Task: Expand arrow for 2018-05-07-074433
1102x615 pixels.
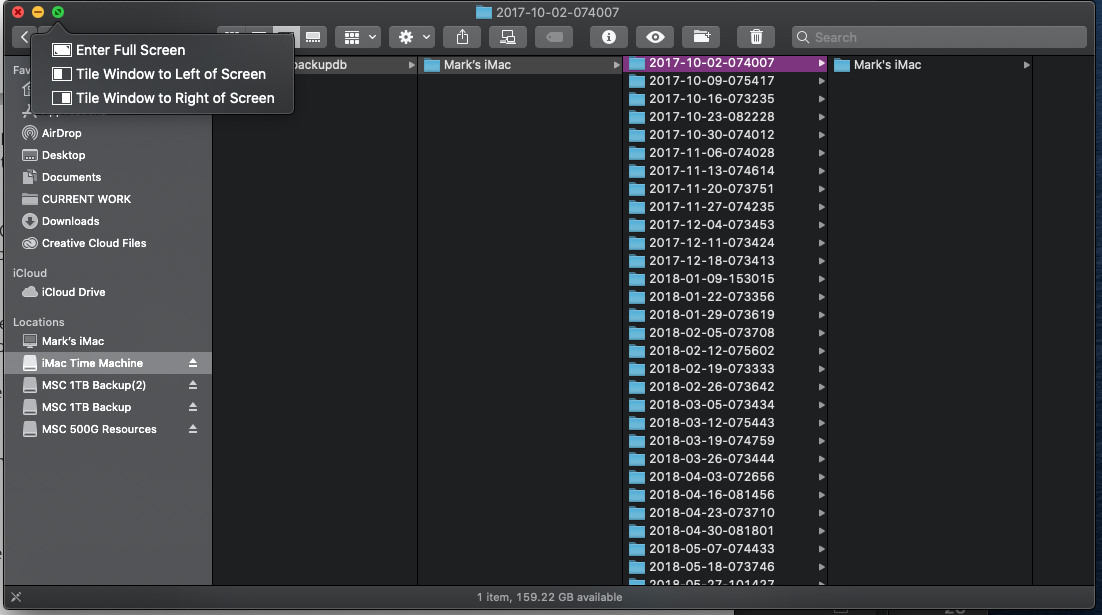Action: (x=821, y=549)
